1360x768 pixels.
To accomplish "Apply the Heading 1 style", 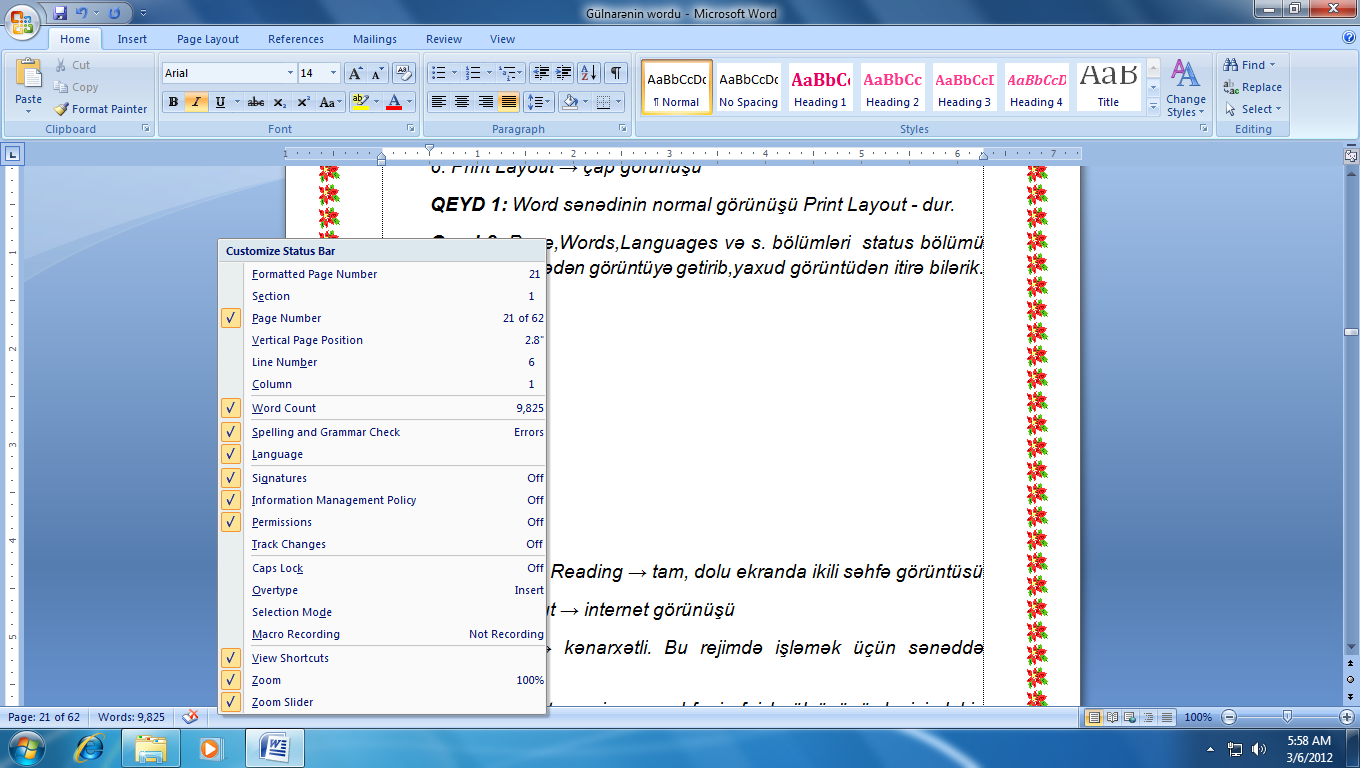I will [820, 87].
